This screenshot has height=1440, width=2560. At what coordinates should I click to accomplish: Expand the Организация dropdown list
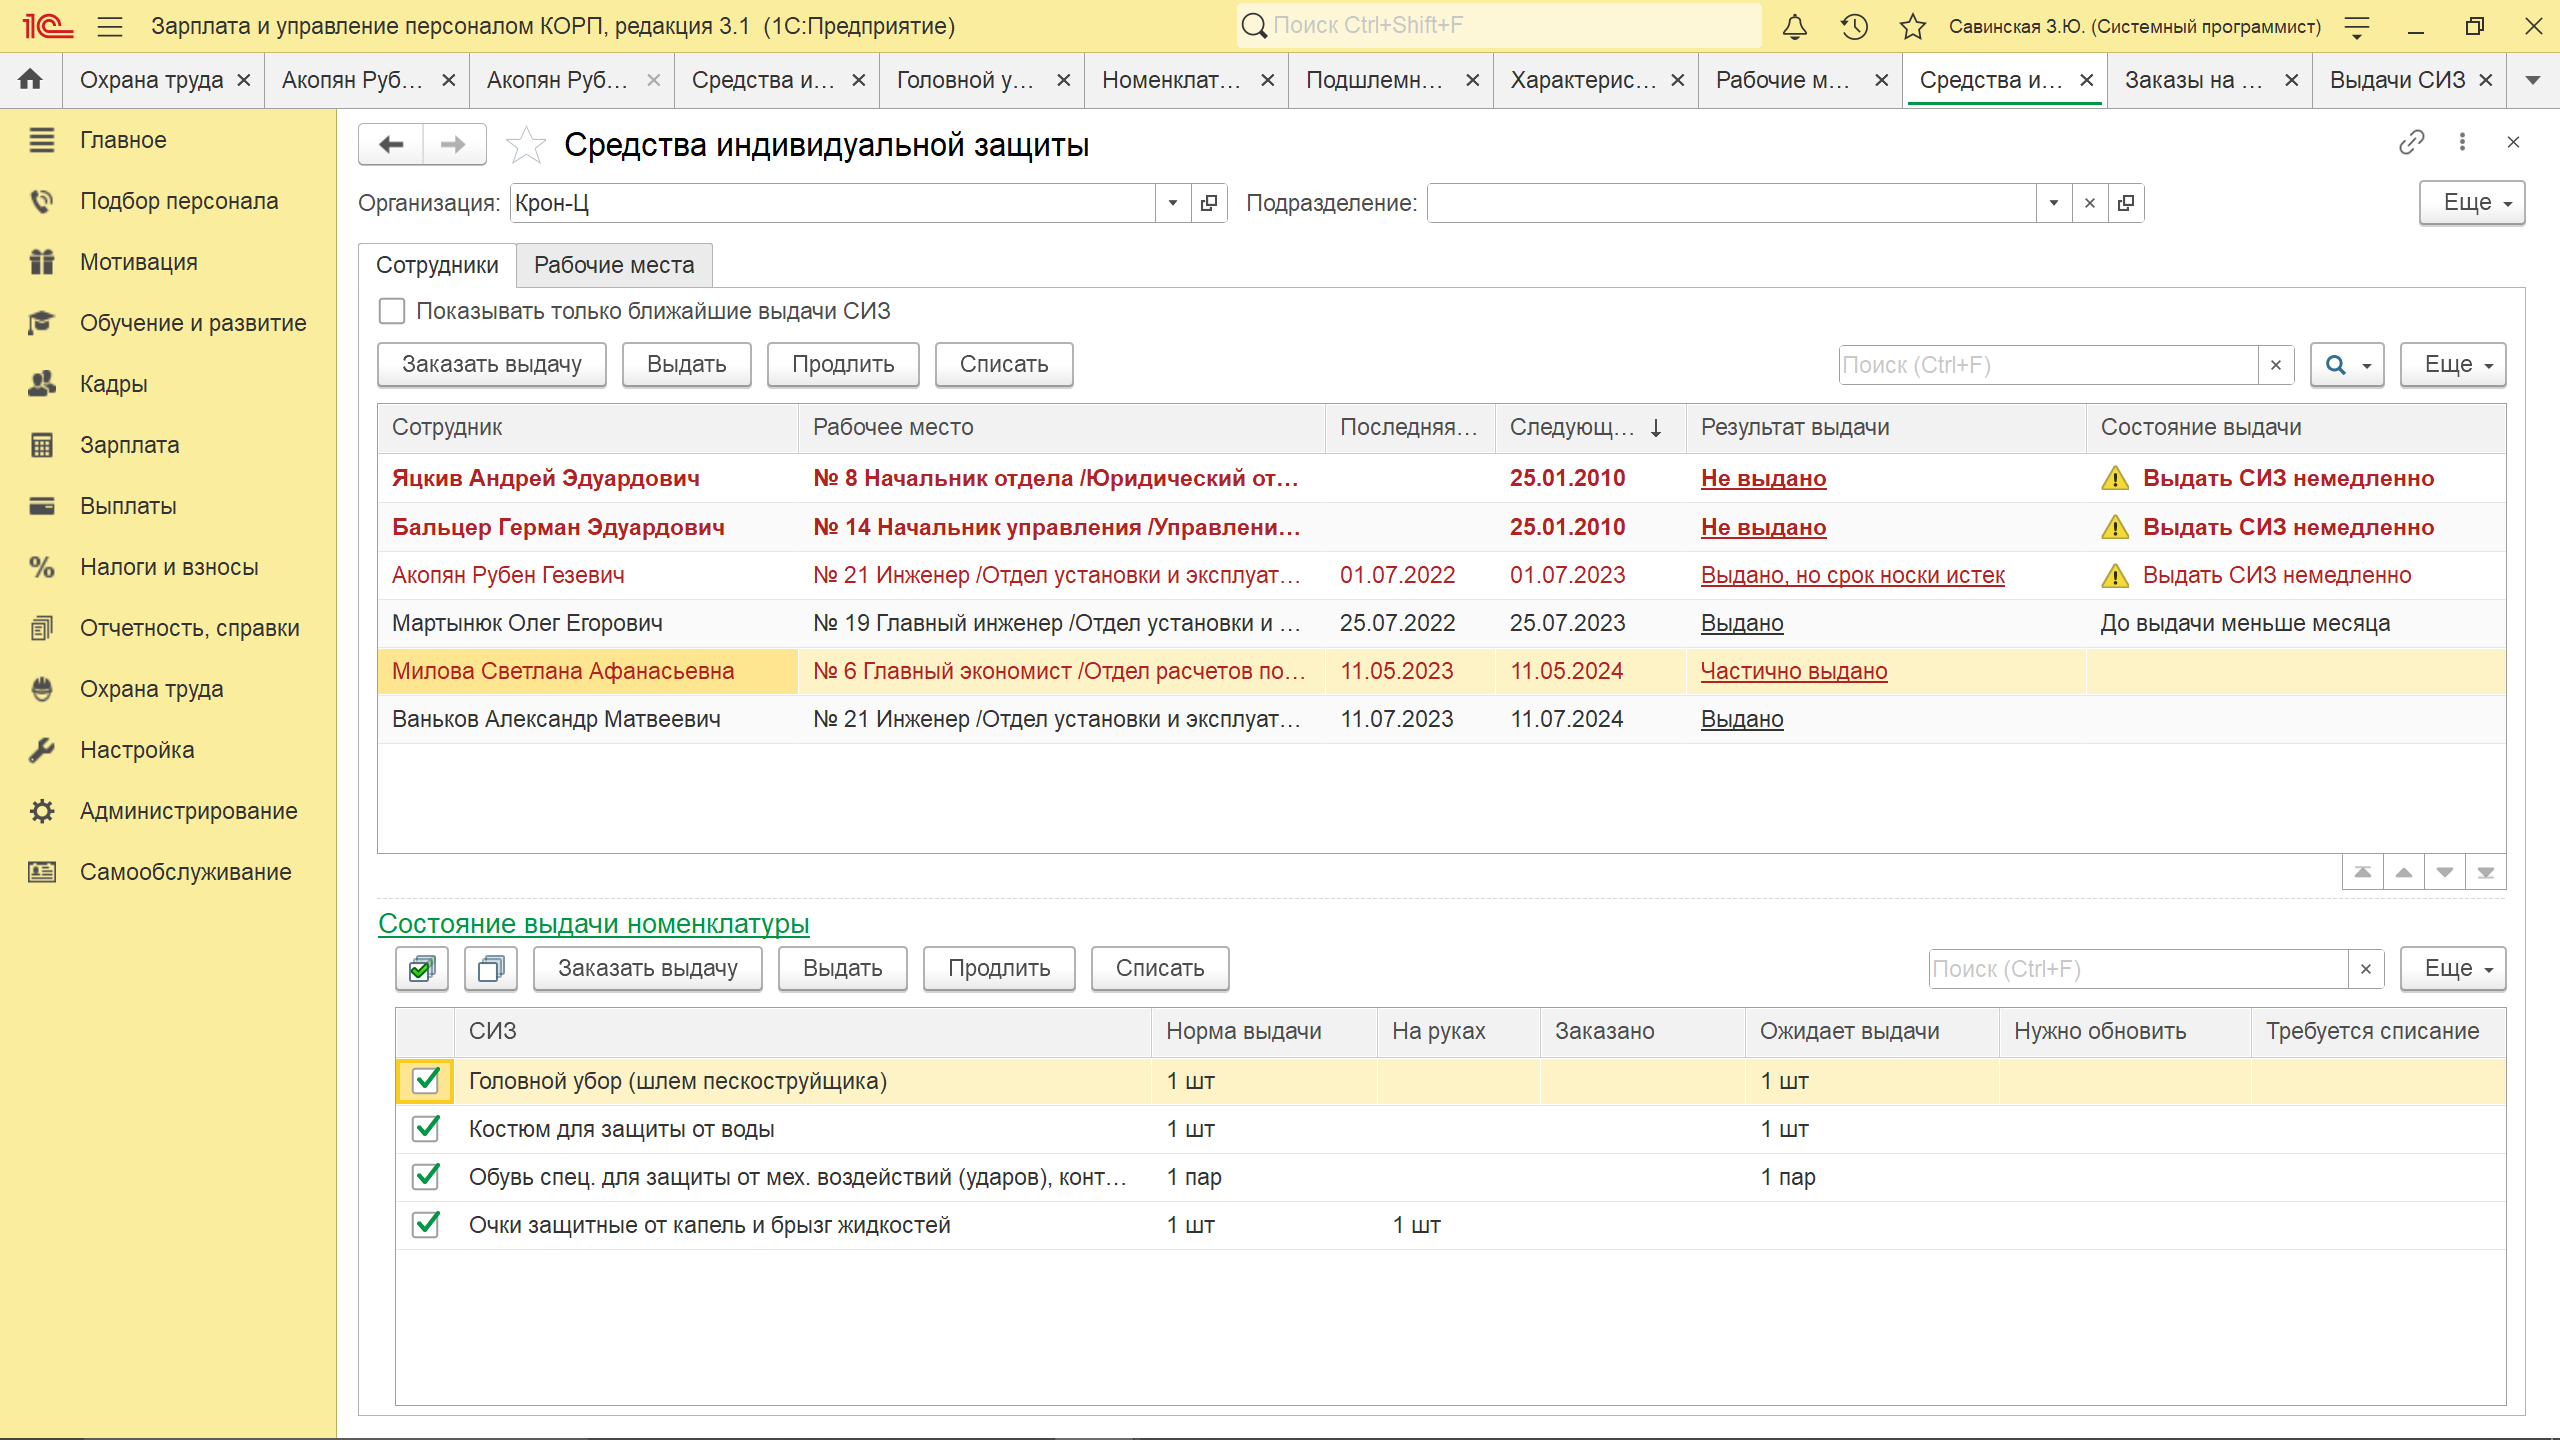pos(1172,203)
